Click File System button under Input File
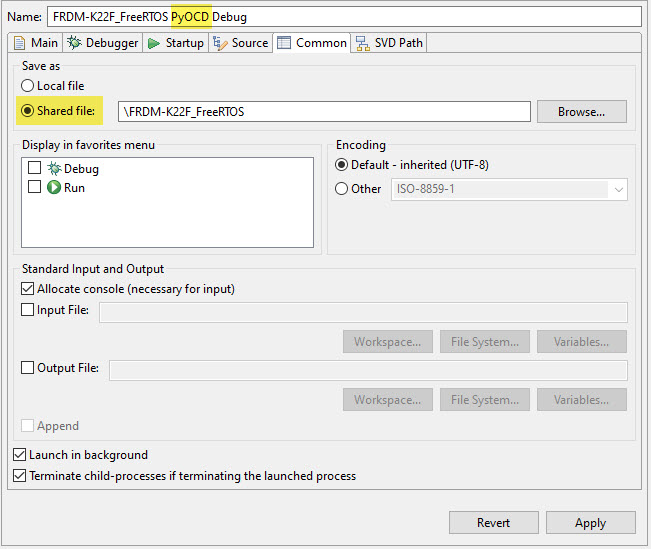The width and height of the screenshot is (651, 549). (485, 342)
